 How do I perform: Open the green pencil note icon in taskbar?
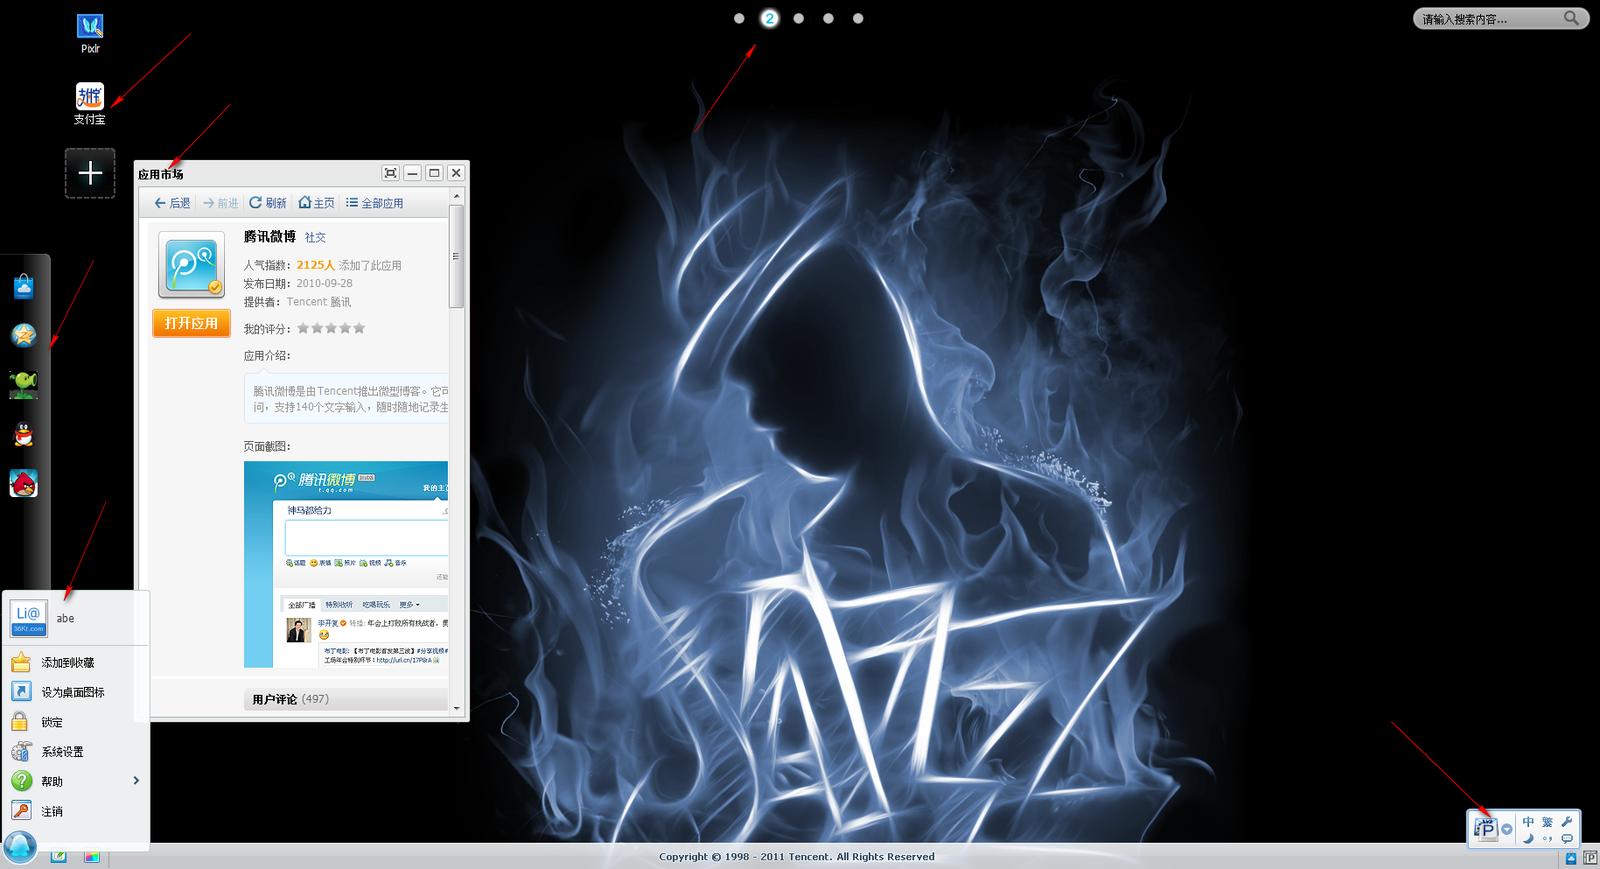tap(59, 857)
